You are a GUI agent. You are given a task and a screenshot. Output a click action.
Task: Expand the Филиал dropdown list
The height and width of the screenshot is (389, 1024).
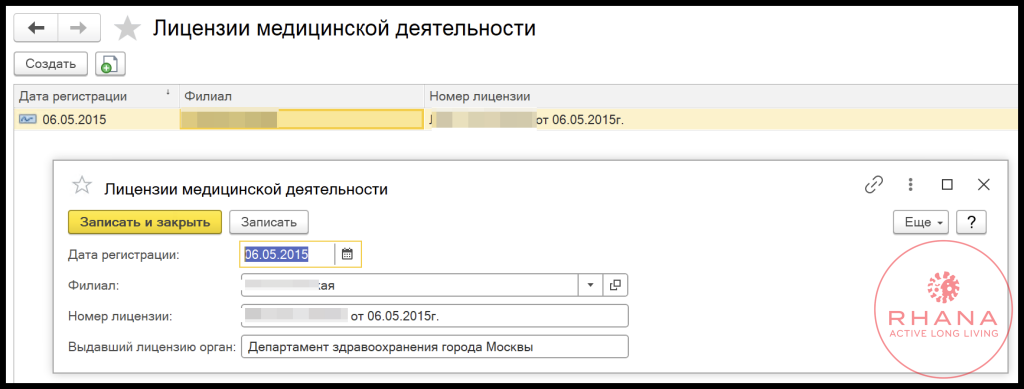(590, 285)
